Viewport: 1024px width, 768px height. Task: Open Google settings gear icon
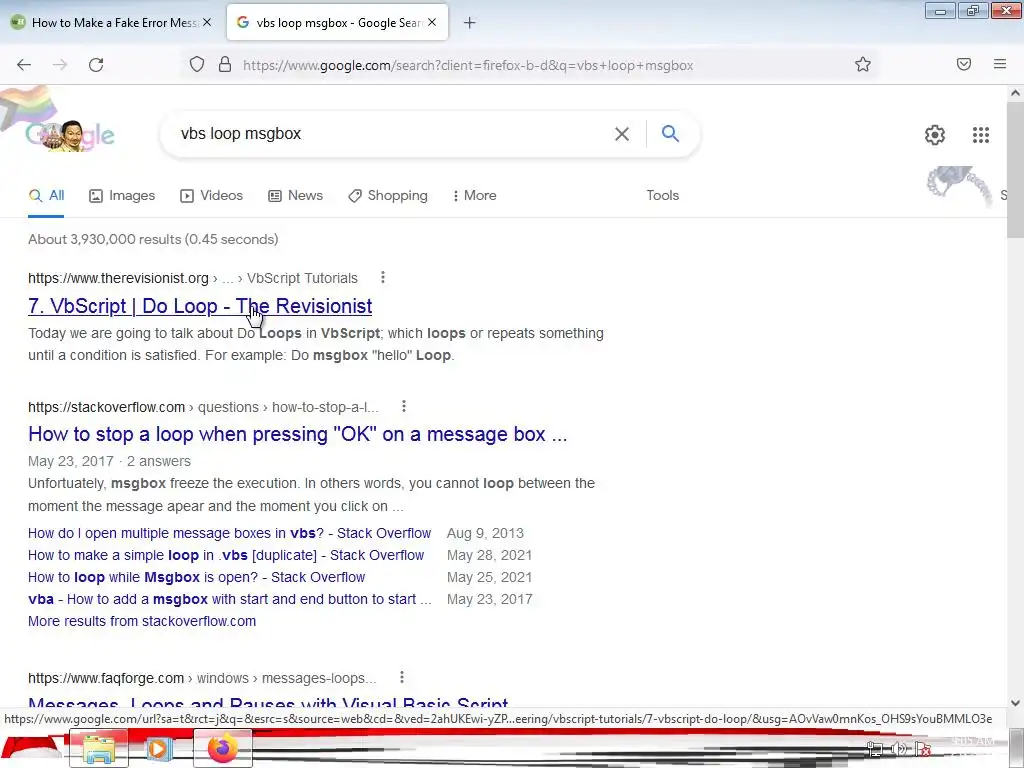(x=935, y=135)
